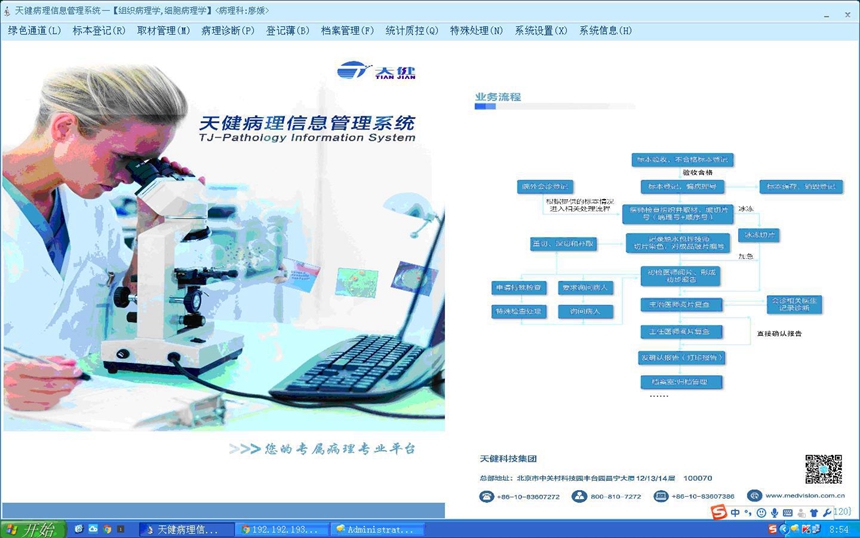The image size is (860, 538).
Task: Open the 档案管理(F) menu
Action: click(x=347, y=31)
